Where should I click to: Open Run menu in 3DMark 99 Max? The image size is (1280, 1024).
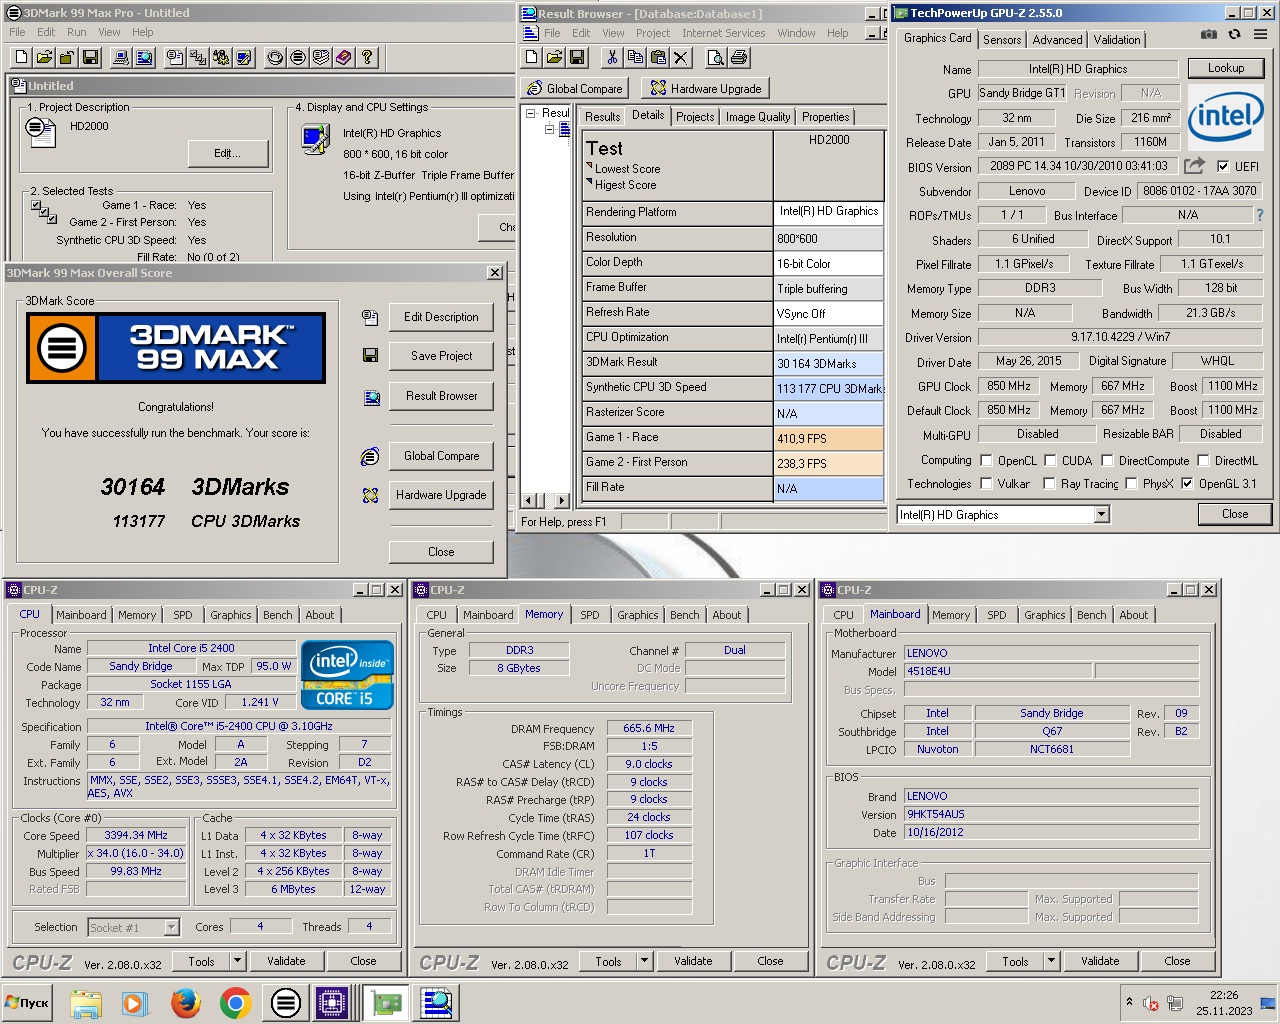[x=77, y=32]
